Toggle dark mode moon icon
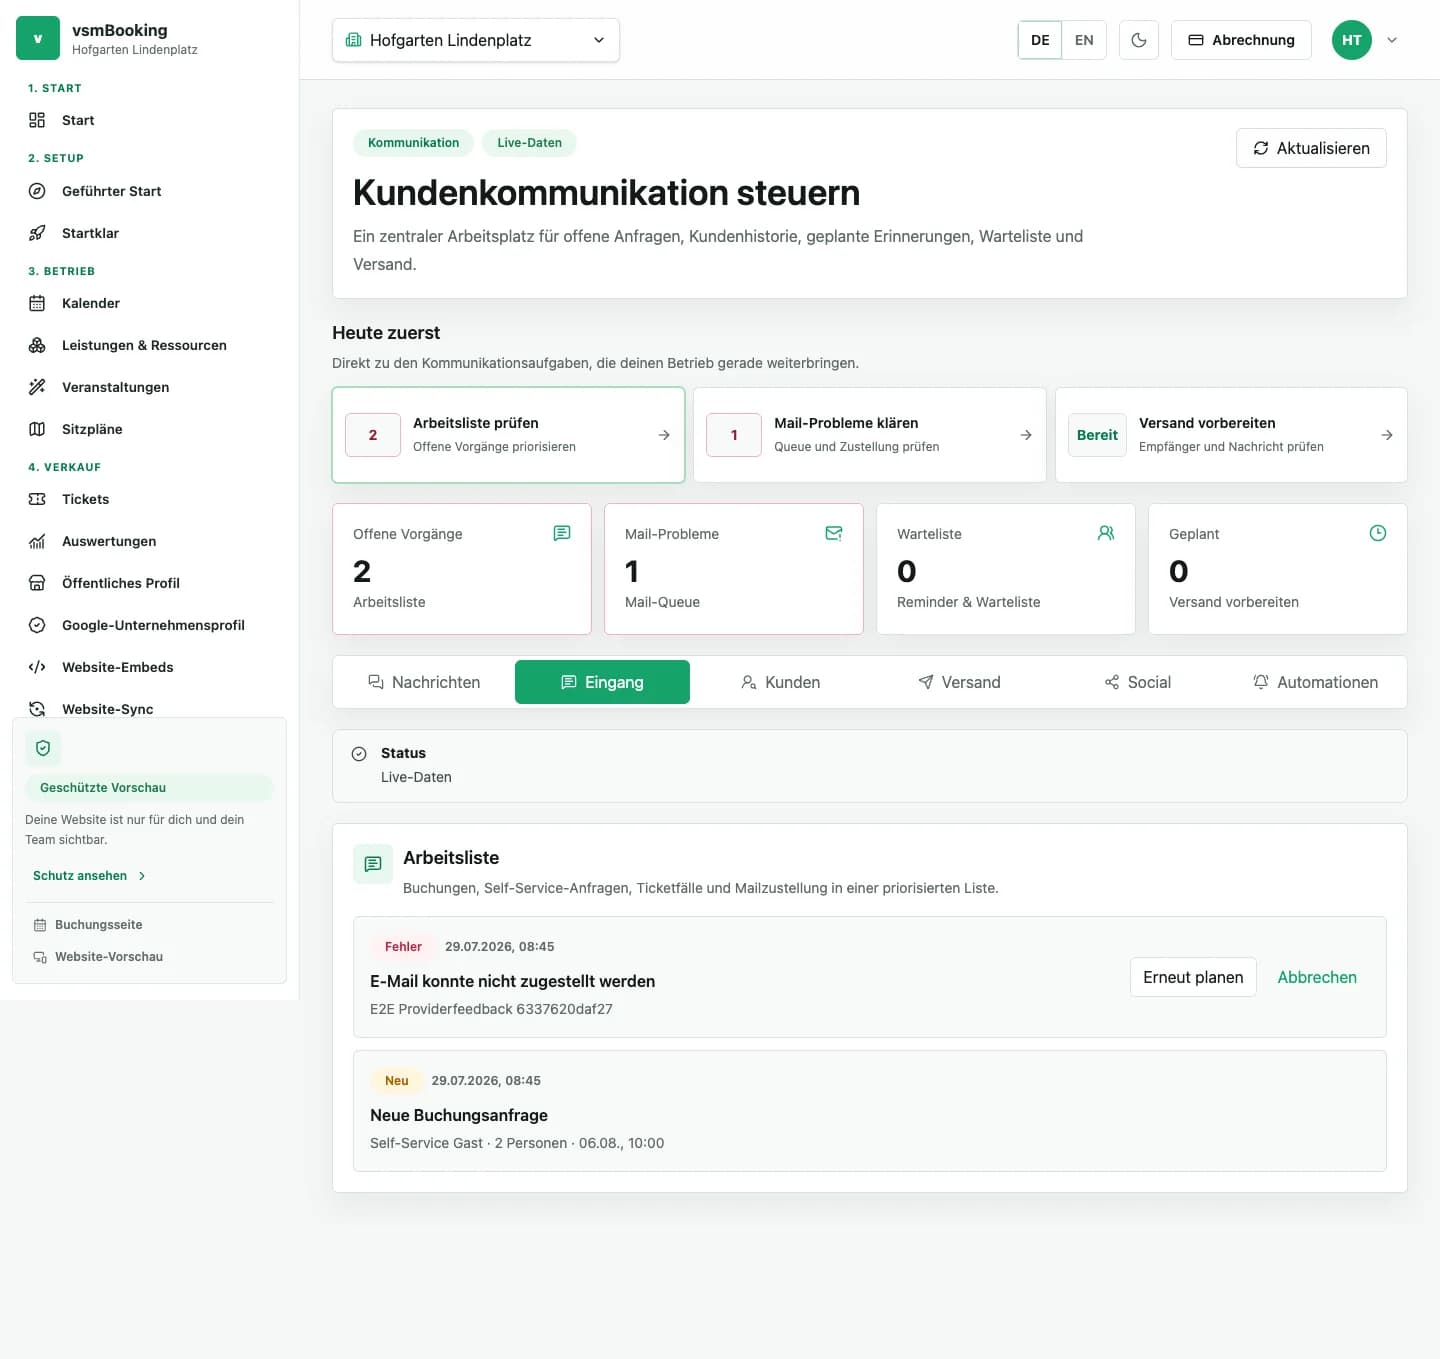This screenshot has width=1440, height=1359. (1139, 40)
